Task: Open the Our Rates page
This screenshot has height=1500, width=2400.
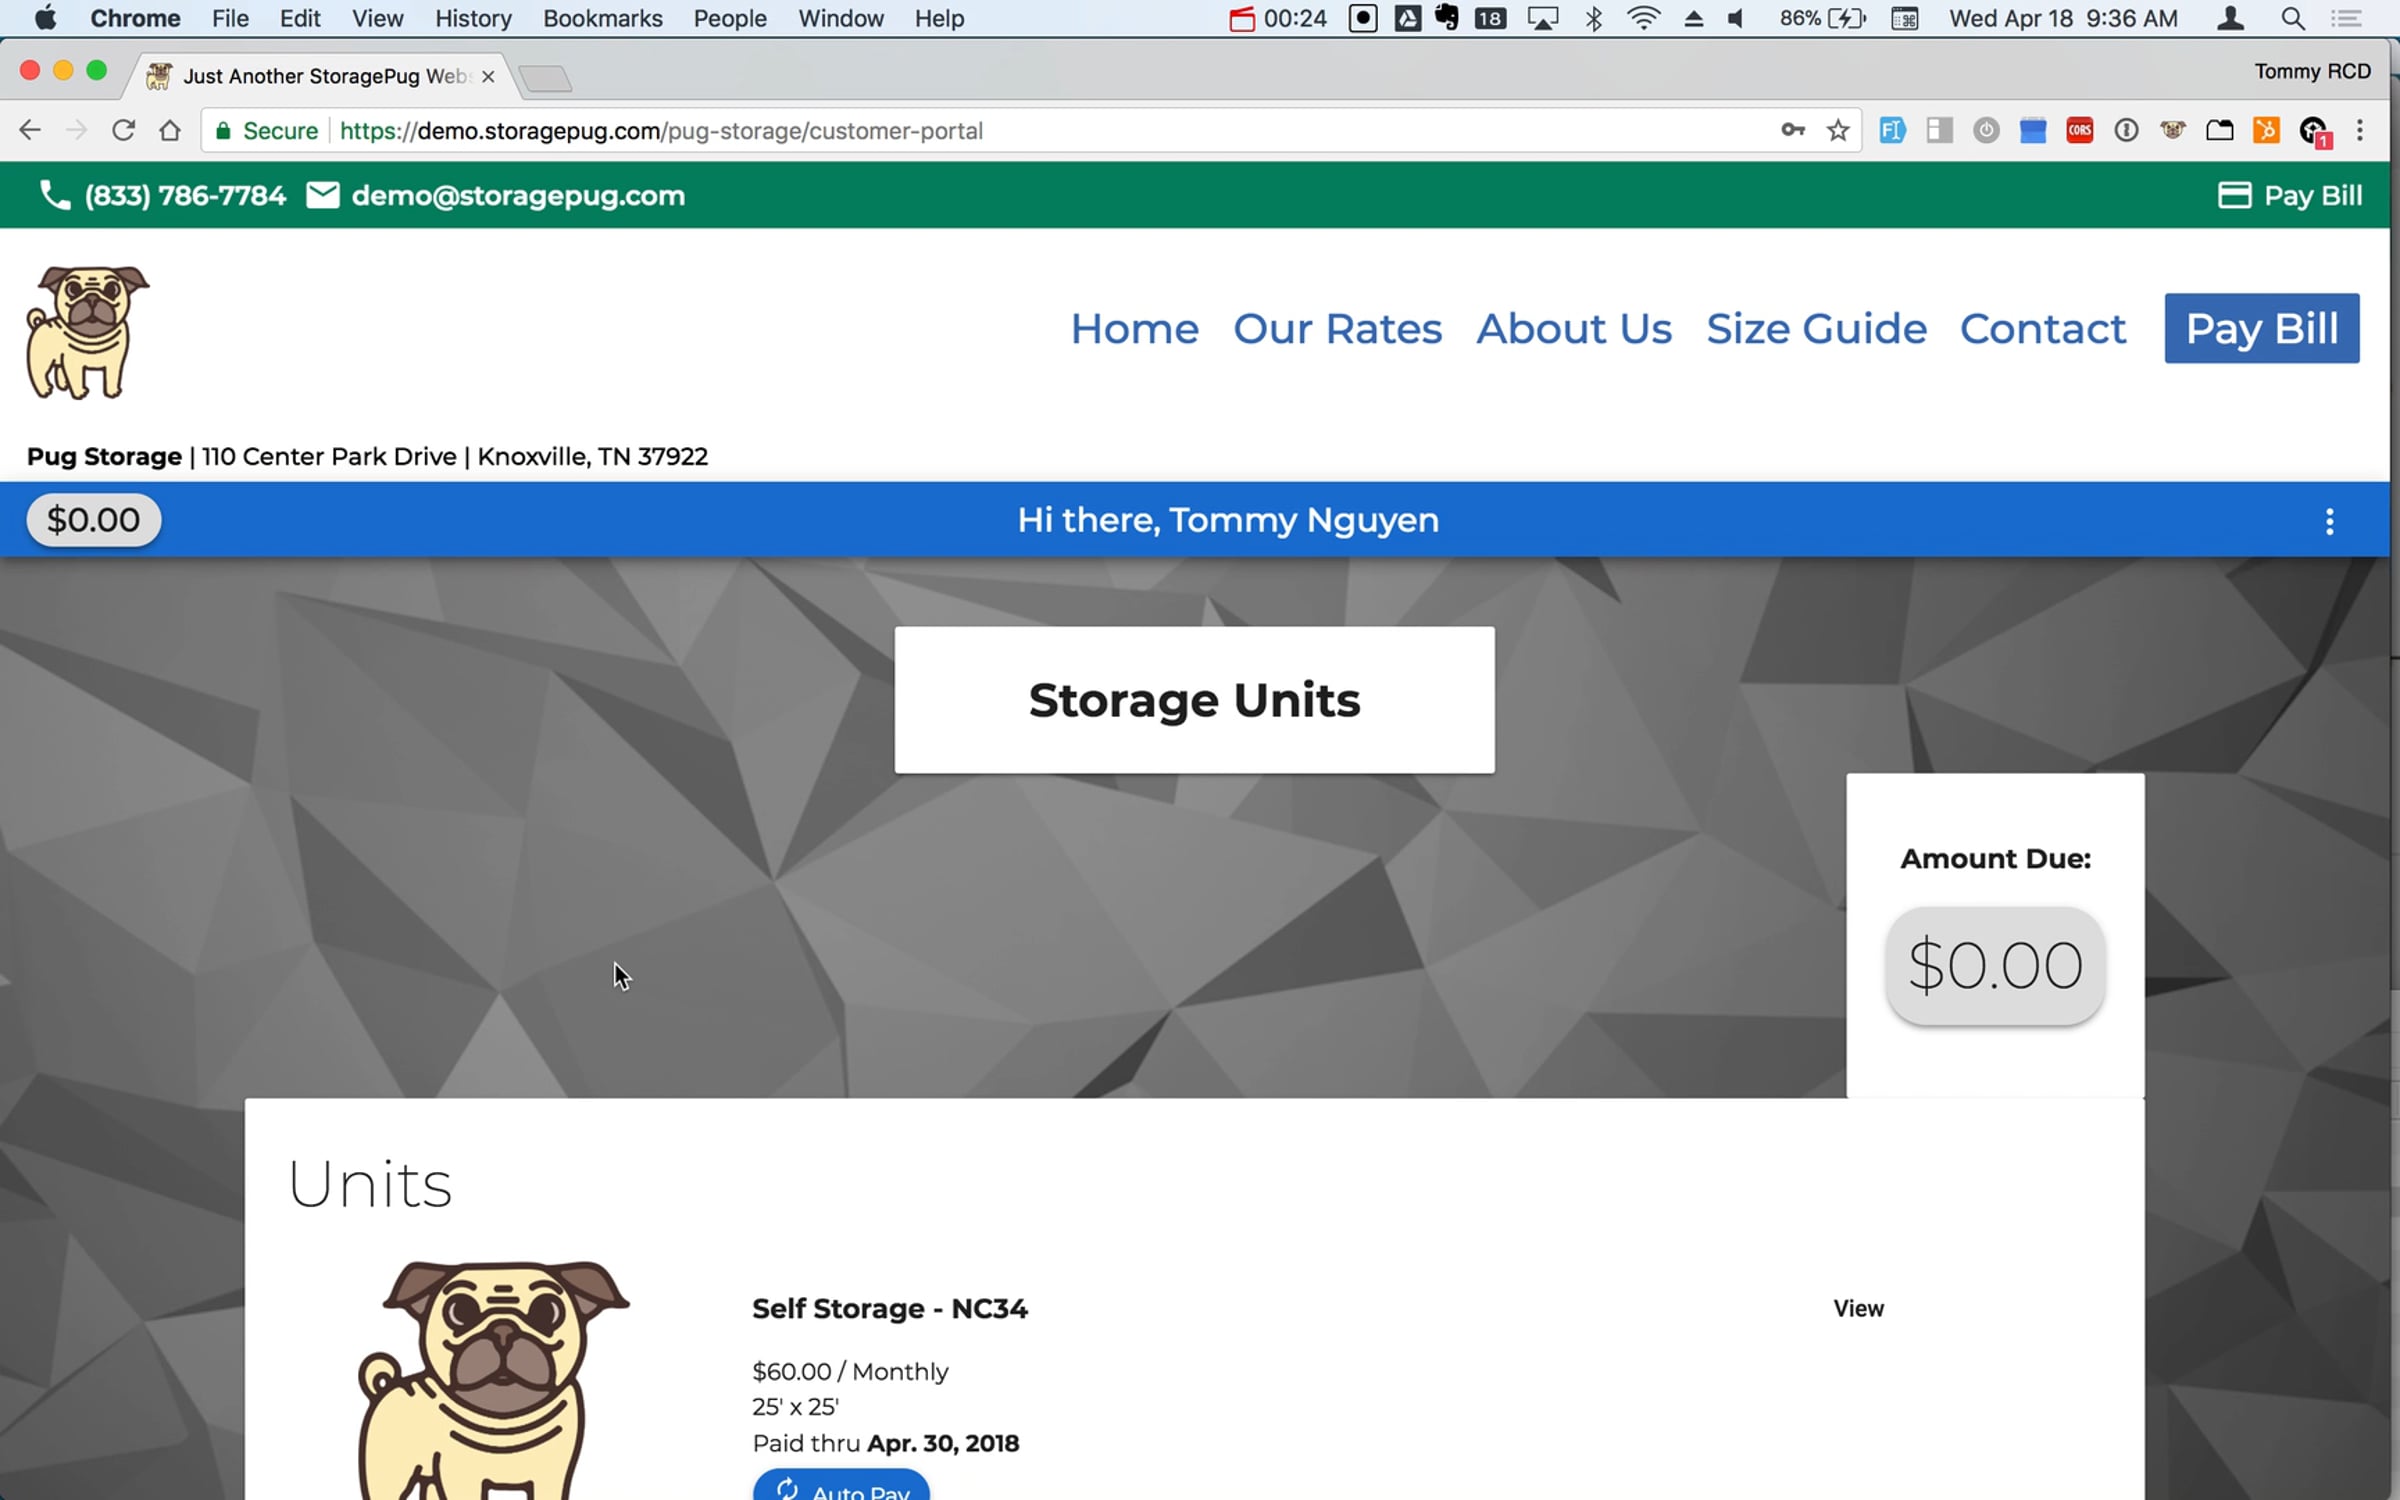Action: click(1337, 328)
